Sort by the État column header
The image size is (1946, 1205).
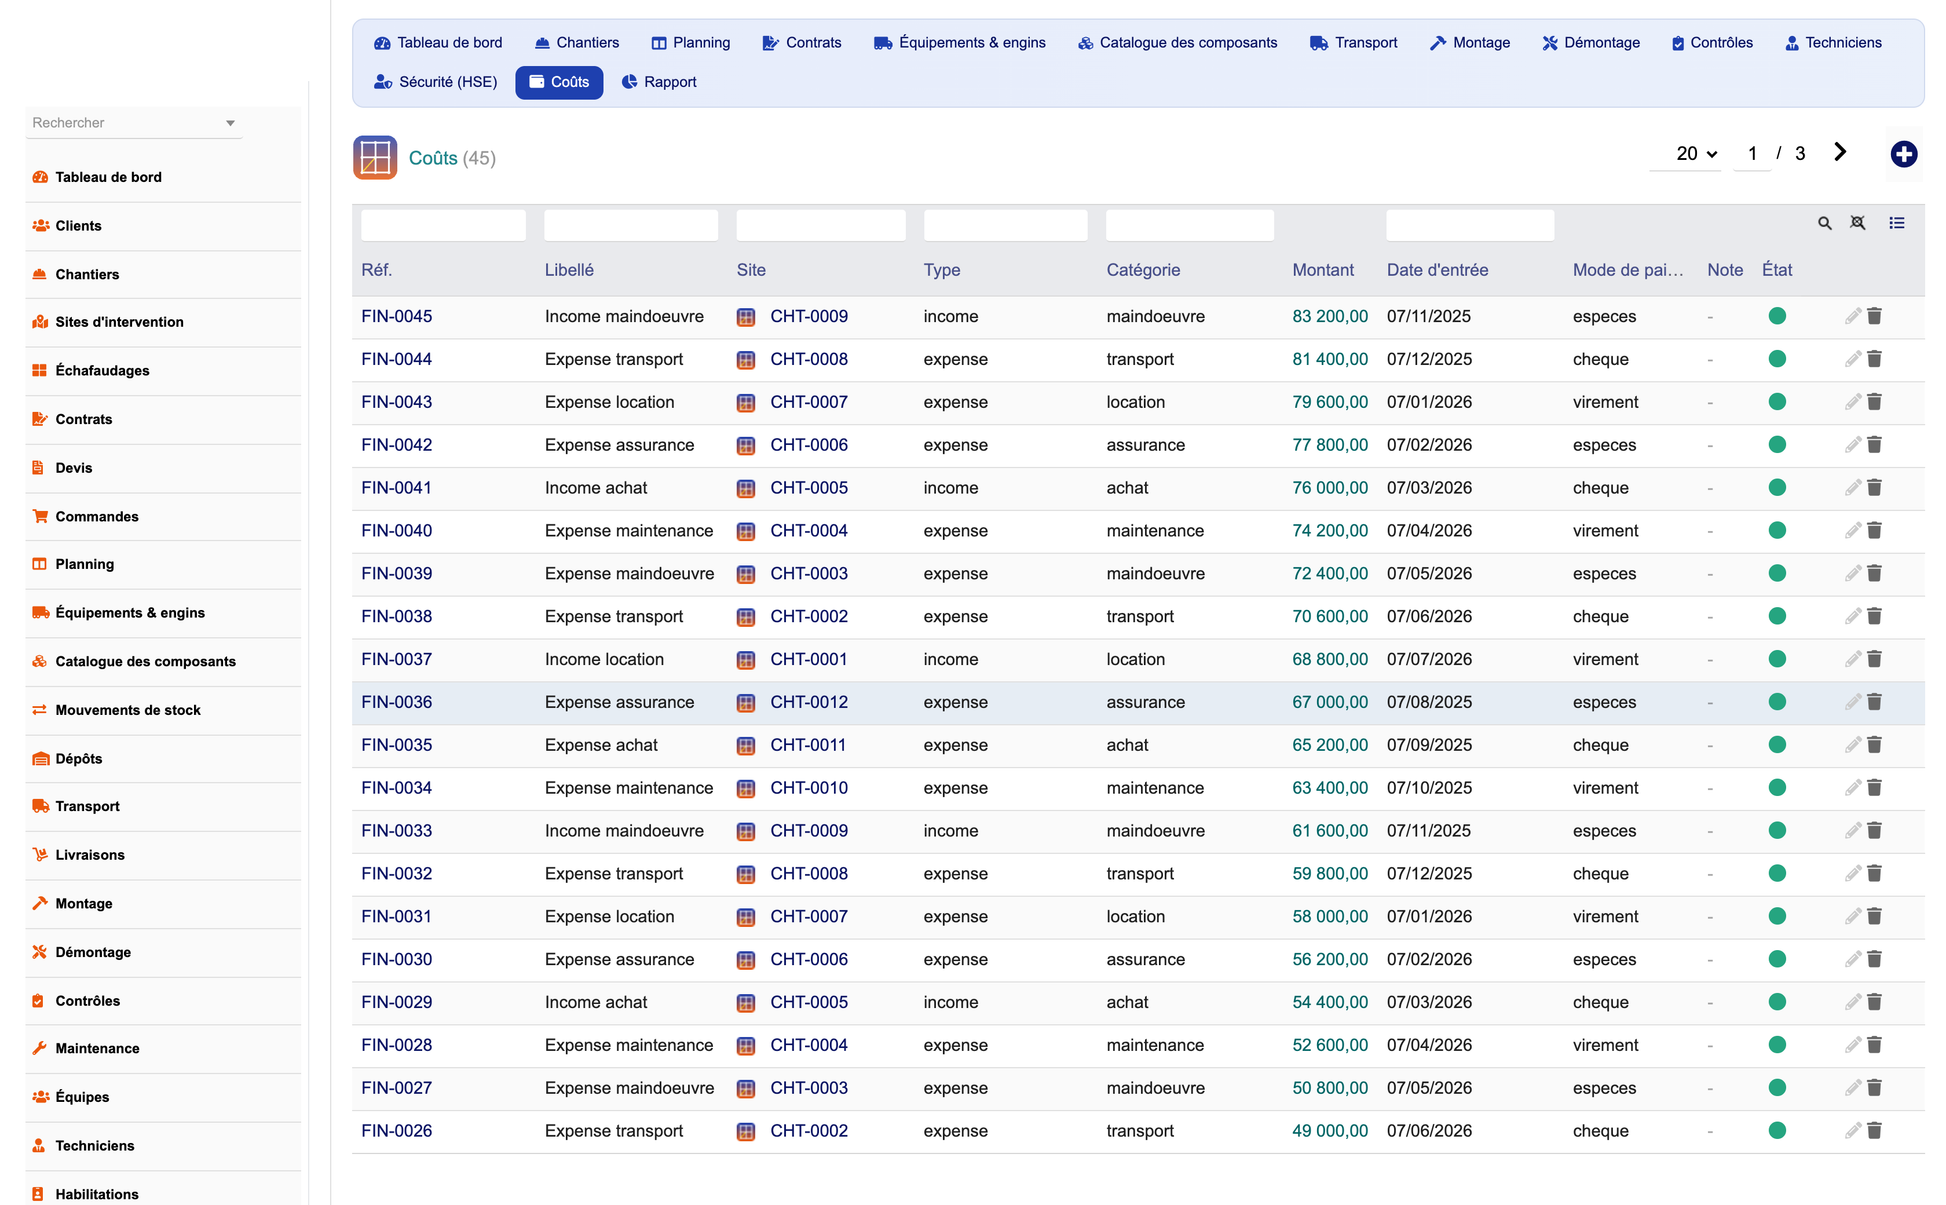(1777, 270)
